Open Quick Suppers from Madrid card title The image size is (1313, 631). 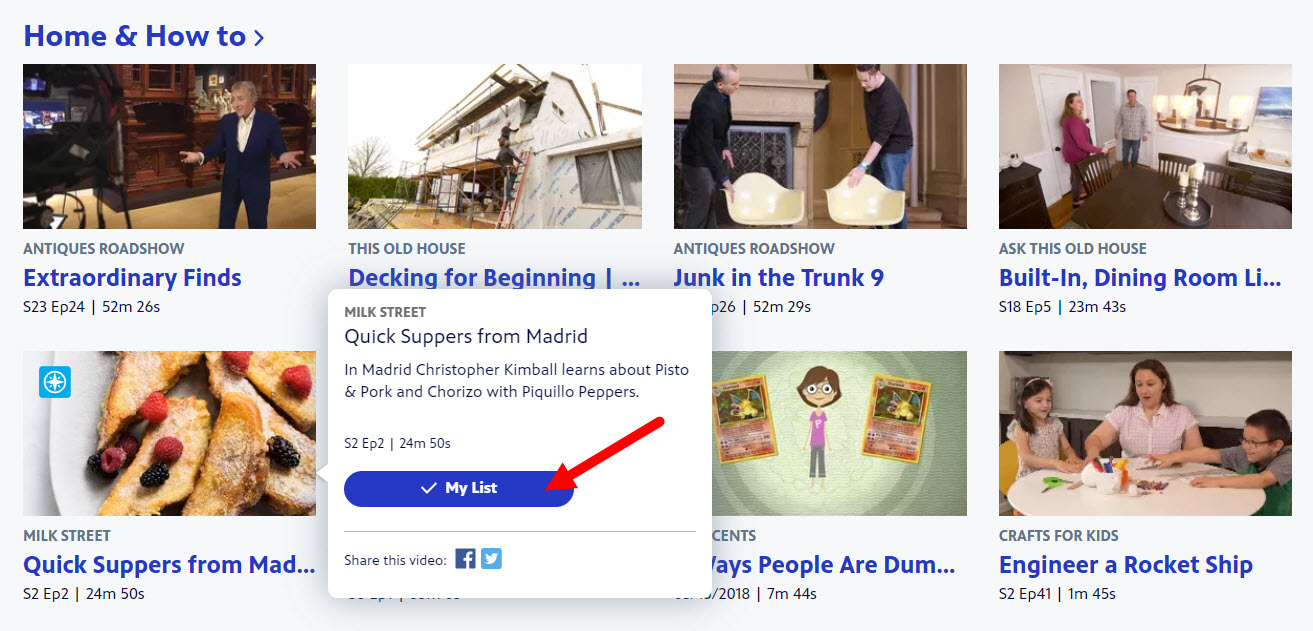pos(169,565)
